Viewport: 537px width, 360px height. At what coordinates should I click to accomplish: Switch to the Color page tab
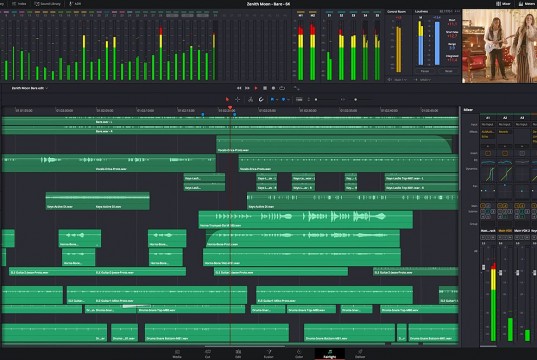click(299, 353)
